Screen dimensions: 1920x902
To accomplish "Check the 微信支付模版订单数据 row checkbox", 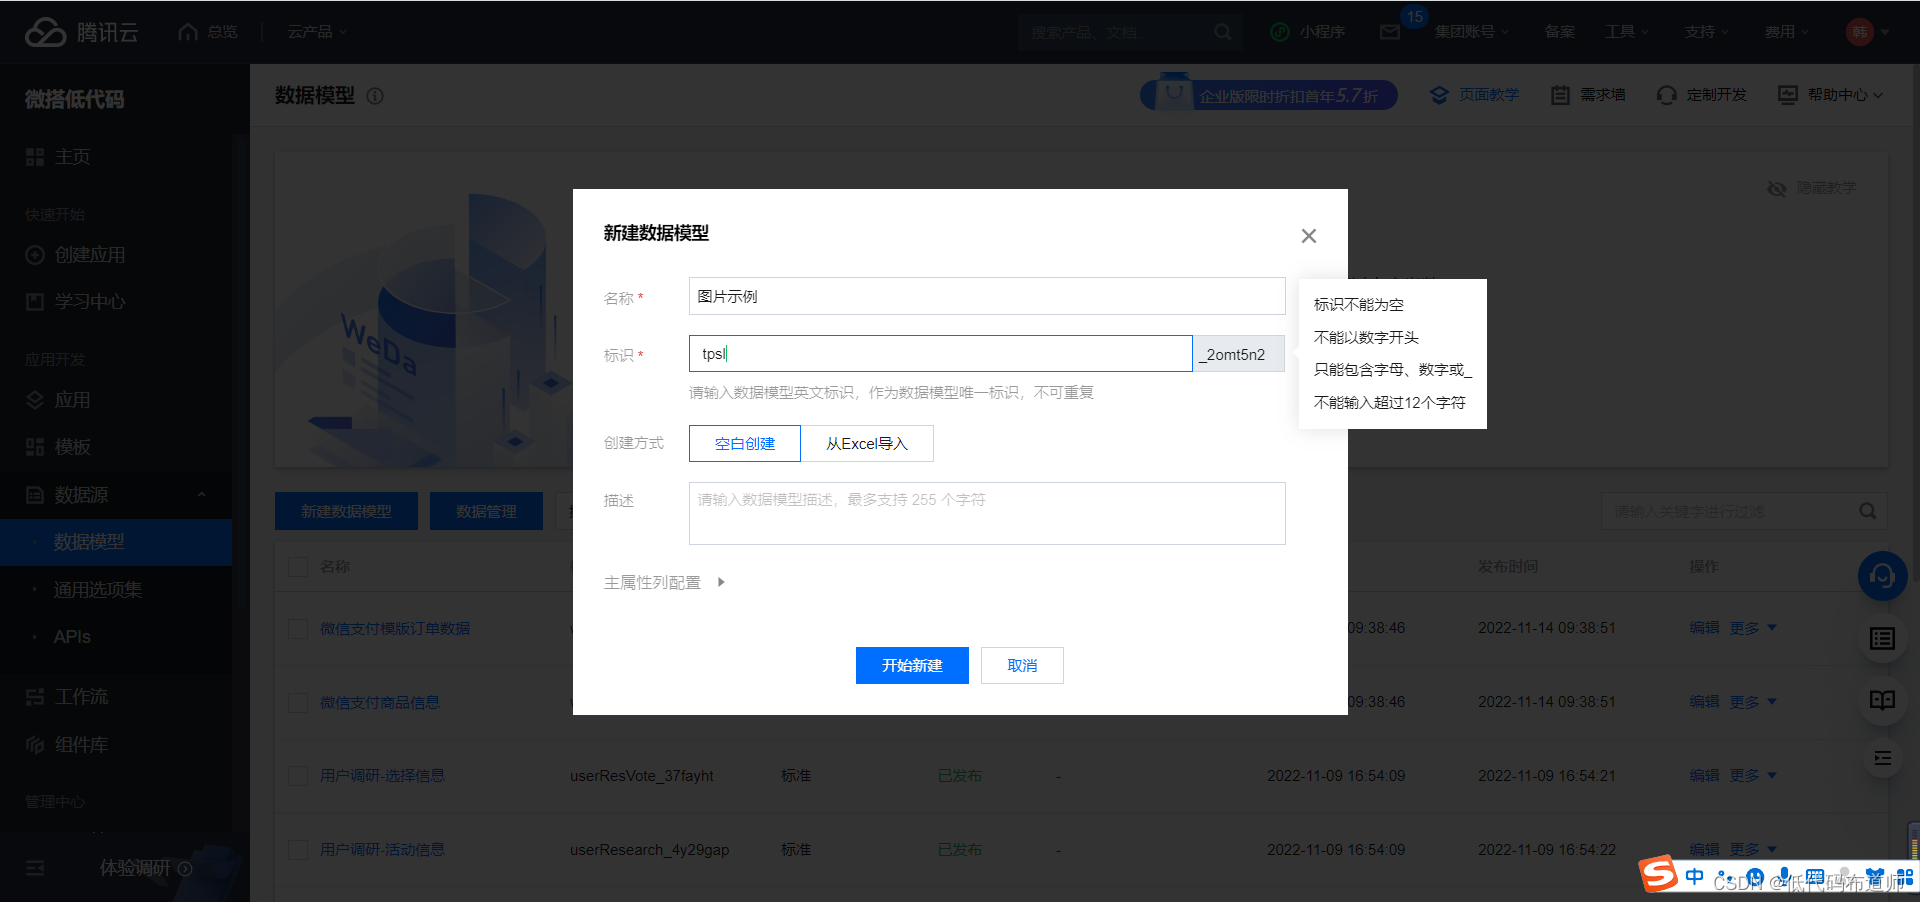I will click(x=298, y=629).
